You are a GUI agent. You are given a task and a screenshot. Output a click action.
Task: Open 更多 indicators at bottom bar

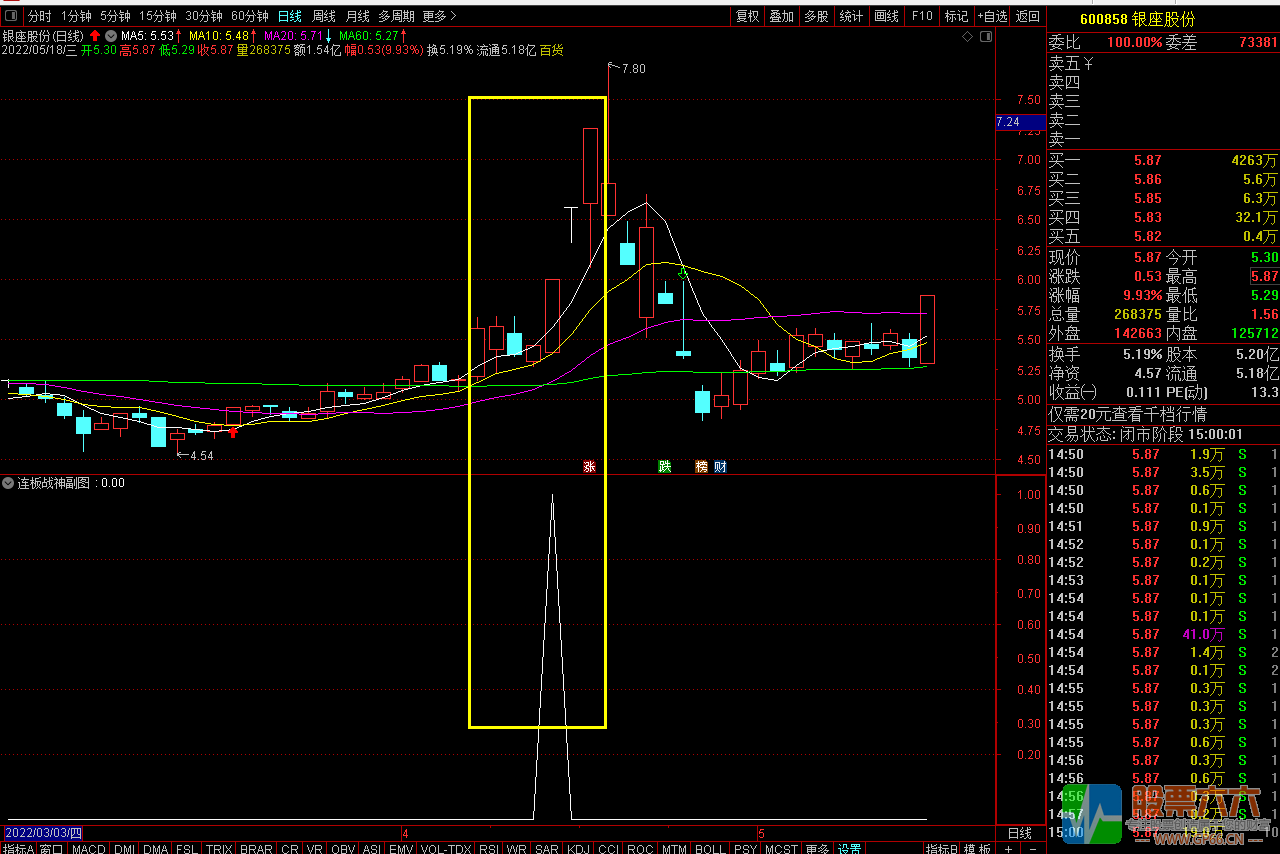coord(816,848)
